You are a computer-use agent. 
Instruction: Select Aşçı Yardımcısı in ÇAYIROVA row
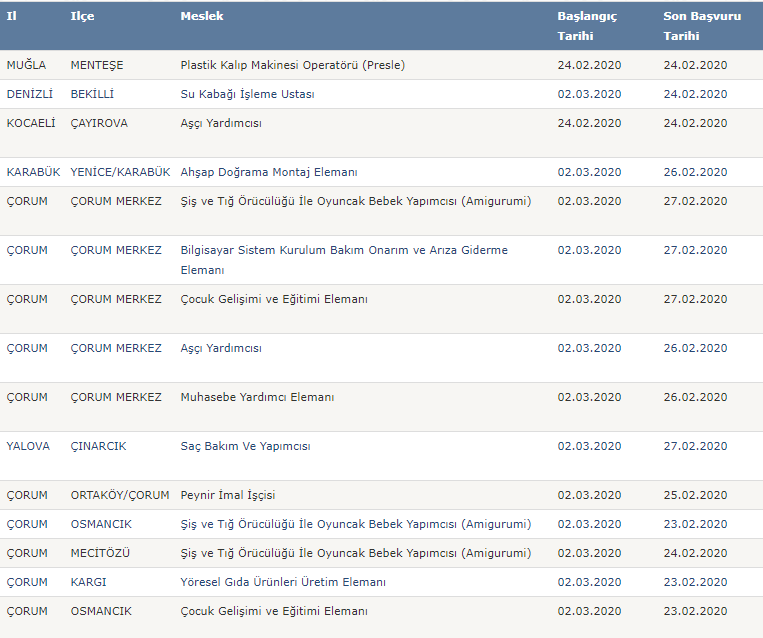point(221,123)
